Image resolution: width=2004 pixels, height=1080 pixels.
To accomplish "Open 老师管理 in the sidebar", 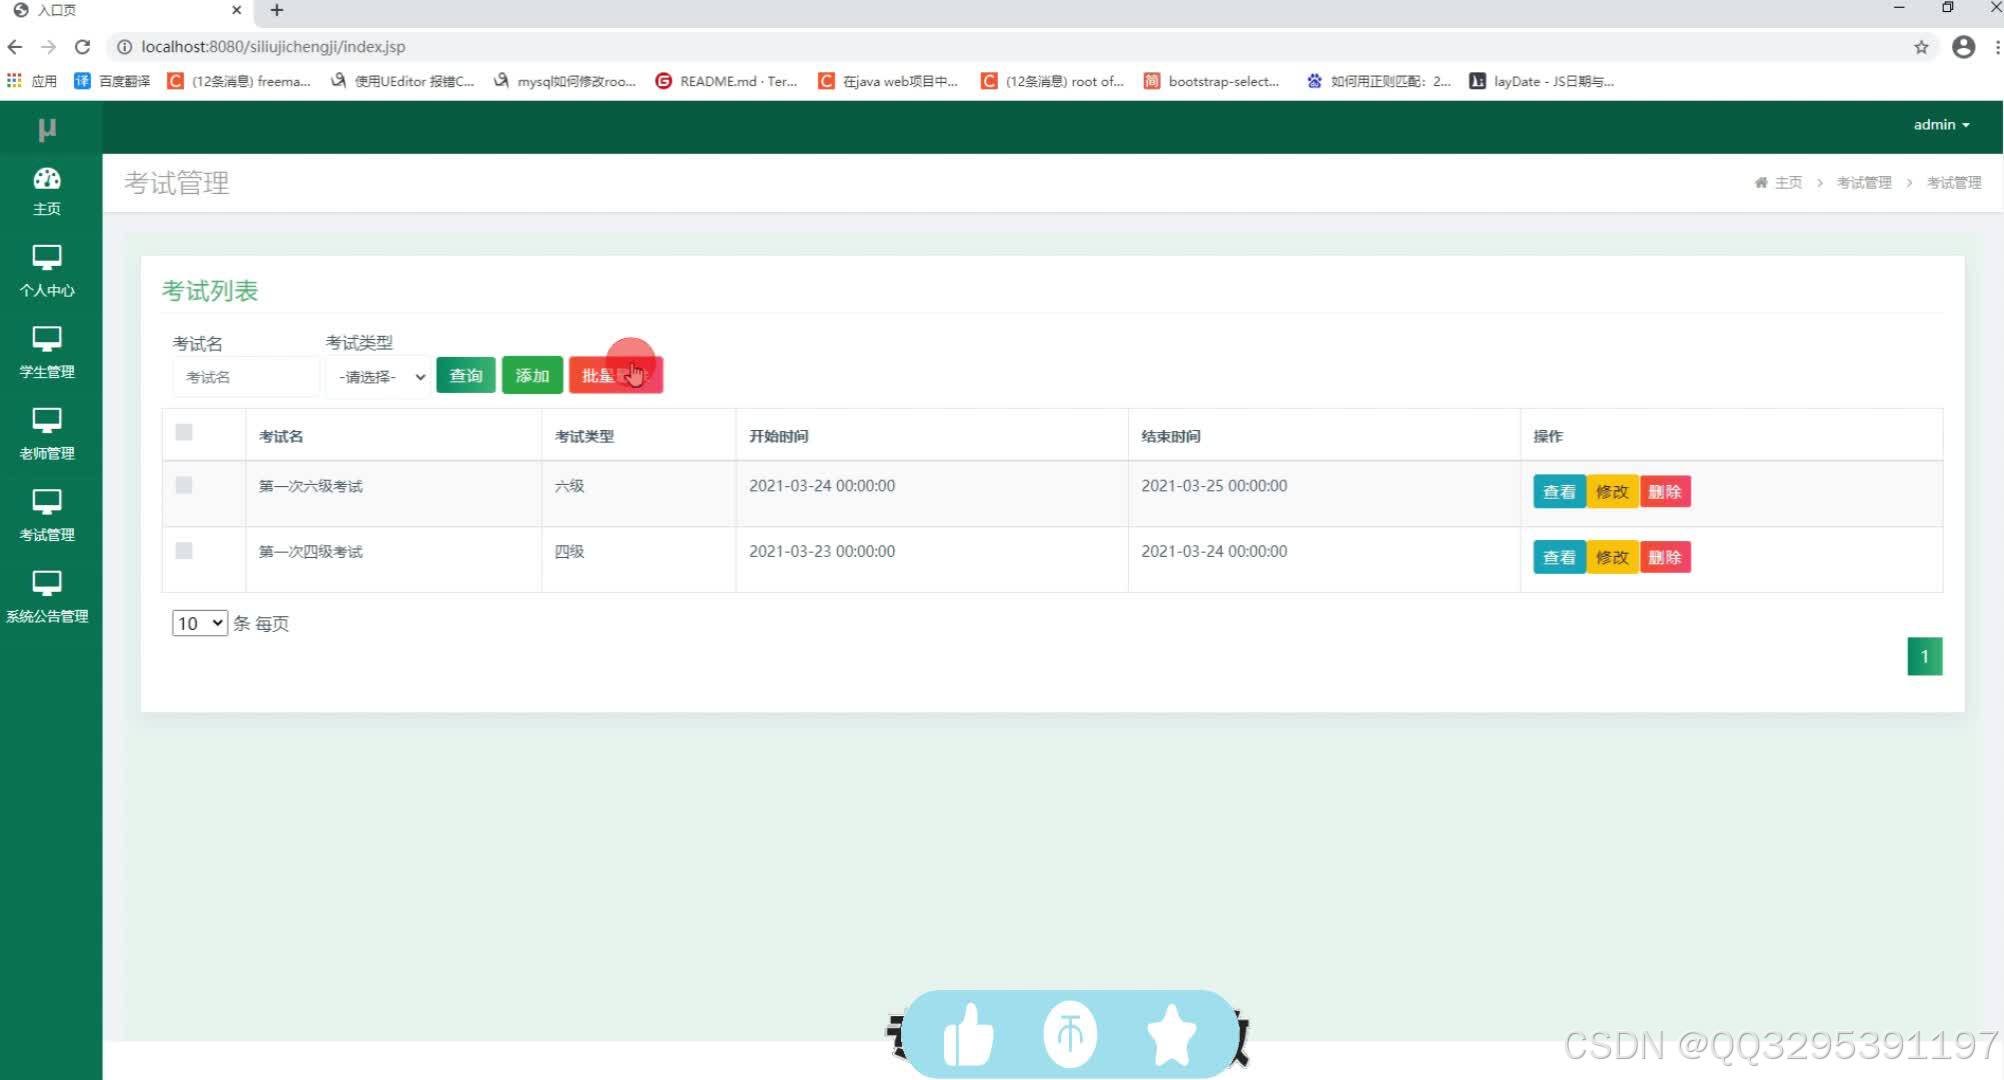I will 47,434.
